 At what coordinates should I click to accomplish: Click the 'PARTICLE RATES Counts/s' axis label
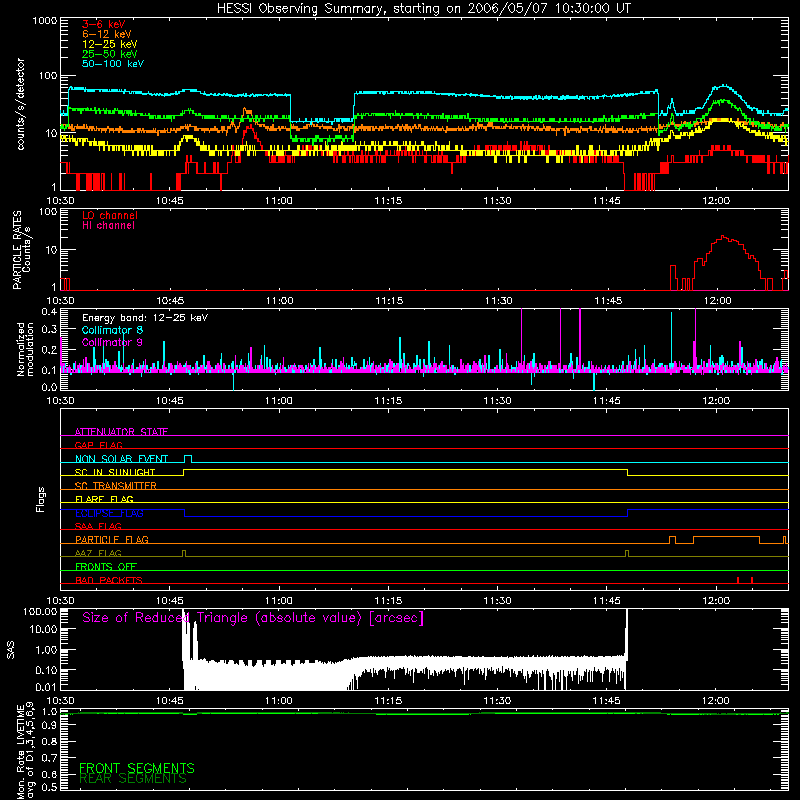click(21, 250)
